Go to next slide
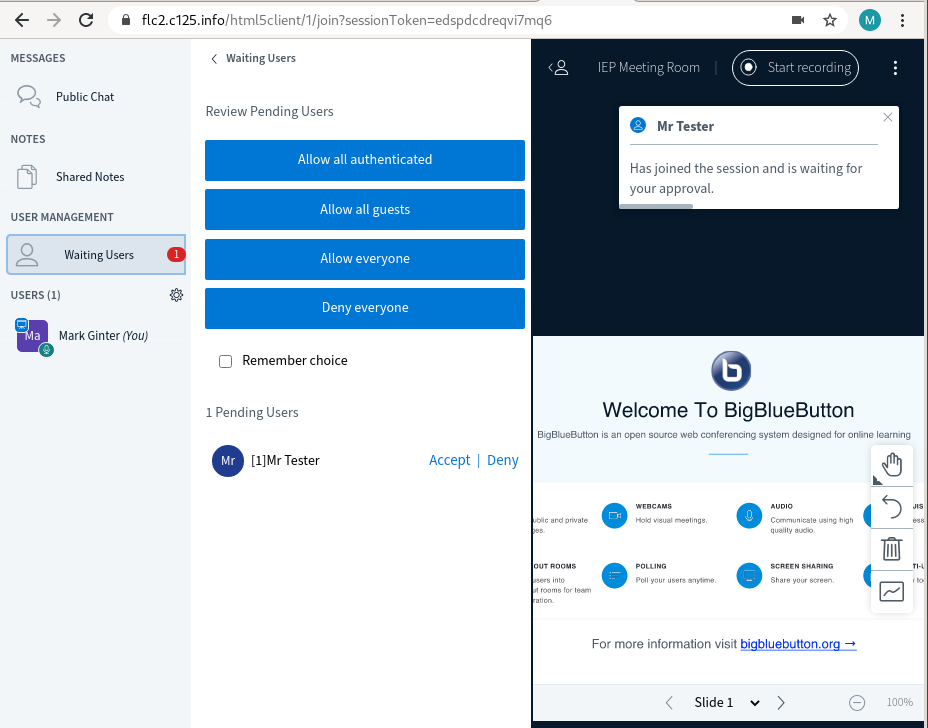This screenshot has height=728, width=928. point(781,703)
